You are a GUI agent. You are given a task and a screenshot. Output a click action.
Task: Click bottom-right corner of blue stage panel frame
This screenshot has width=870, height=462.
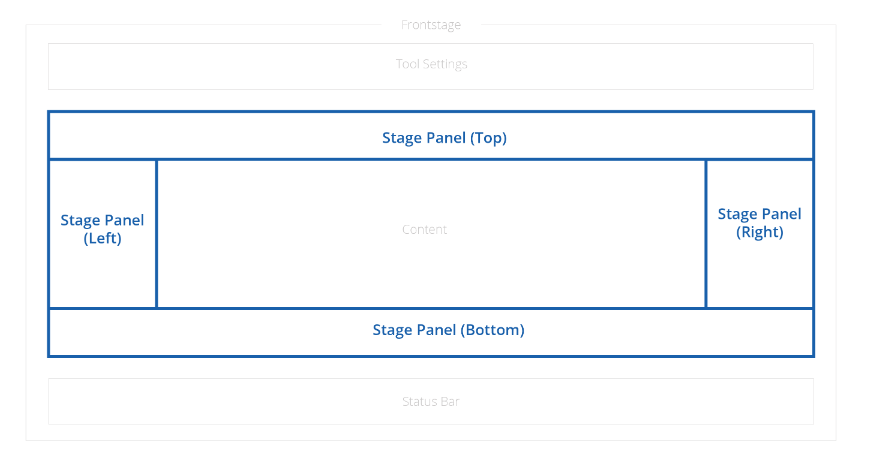[813, 355]
